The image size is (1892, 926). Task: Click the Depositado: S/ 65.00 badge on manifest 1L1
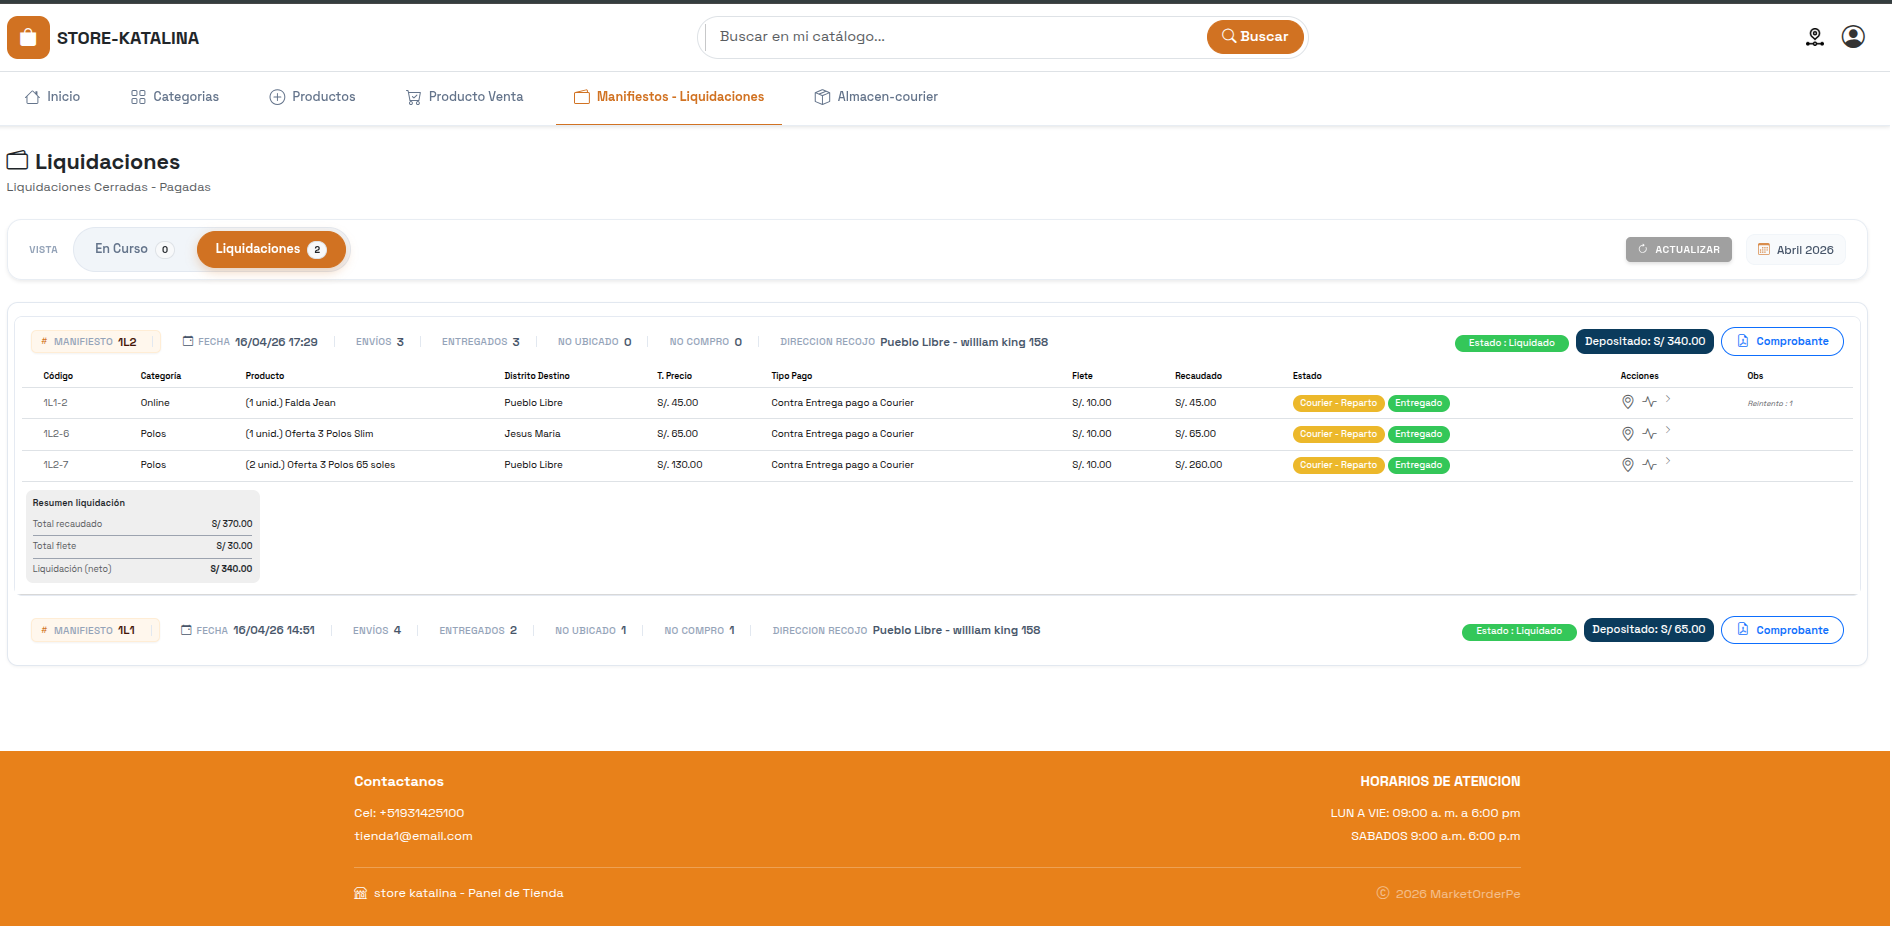(1648, 629)
